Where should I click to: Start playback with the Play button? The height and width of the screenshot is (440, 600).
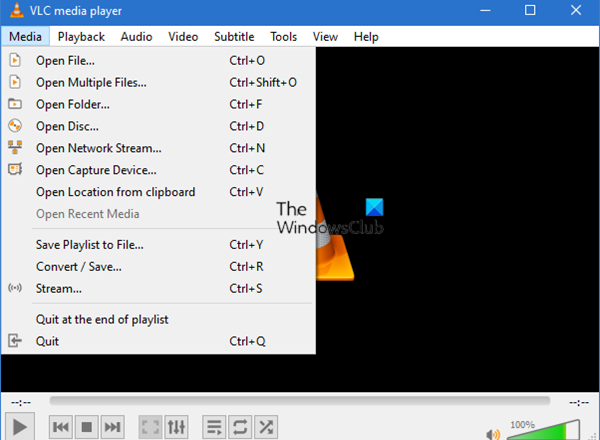pos(20,426)
